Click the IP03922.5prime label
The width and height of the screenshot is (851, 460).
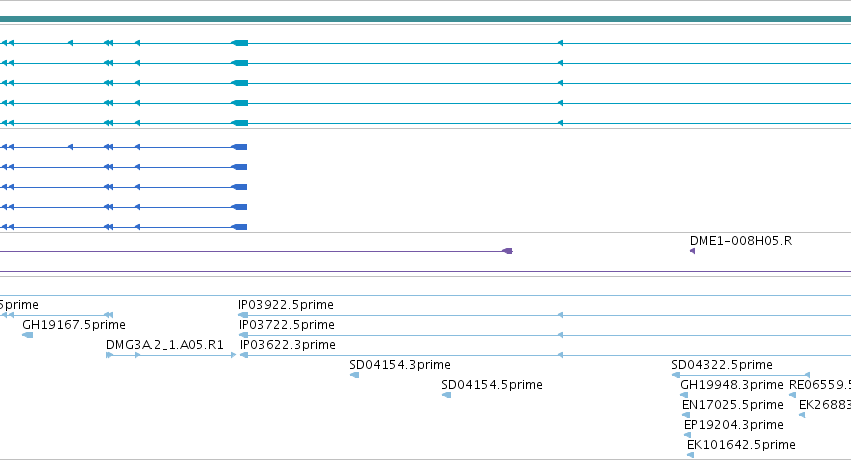(x=285, y=305)
